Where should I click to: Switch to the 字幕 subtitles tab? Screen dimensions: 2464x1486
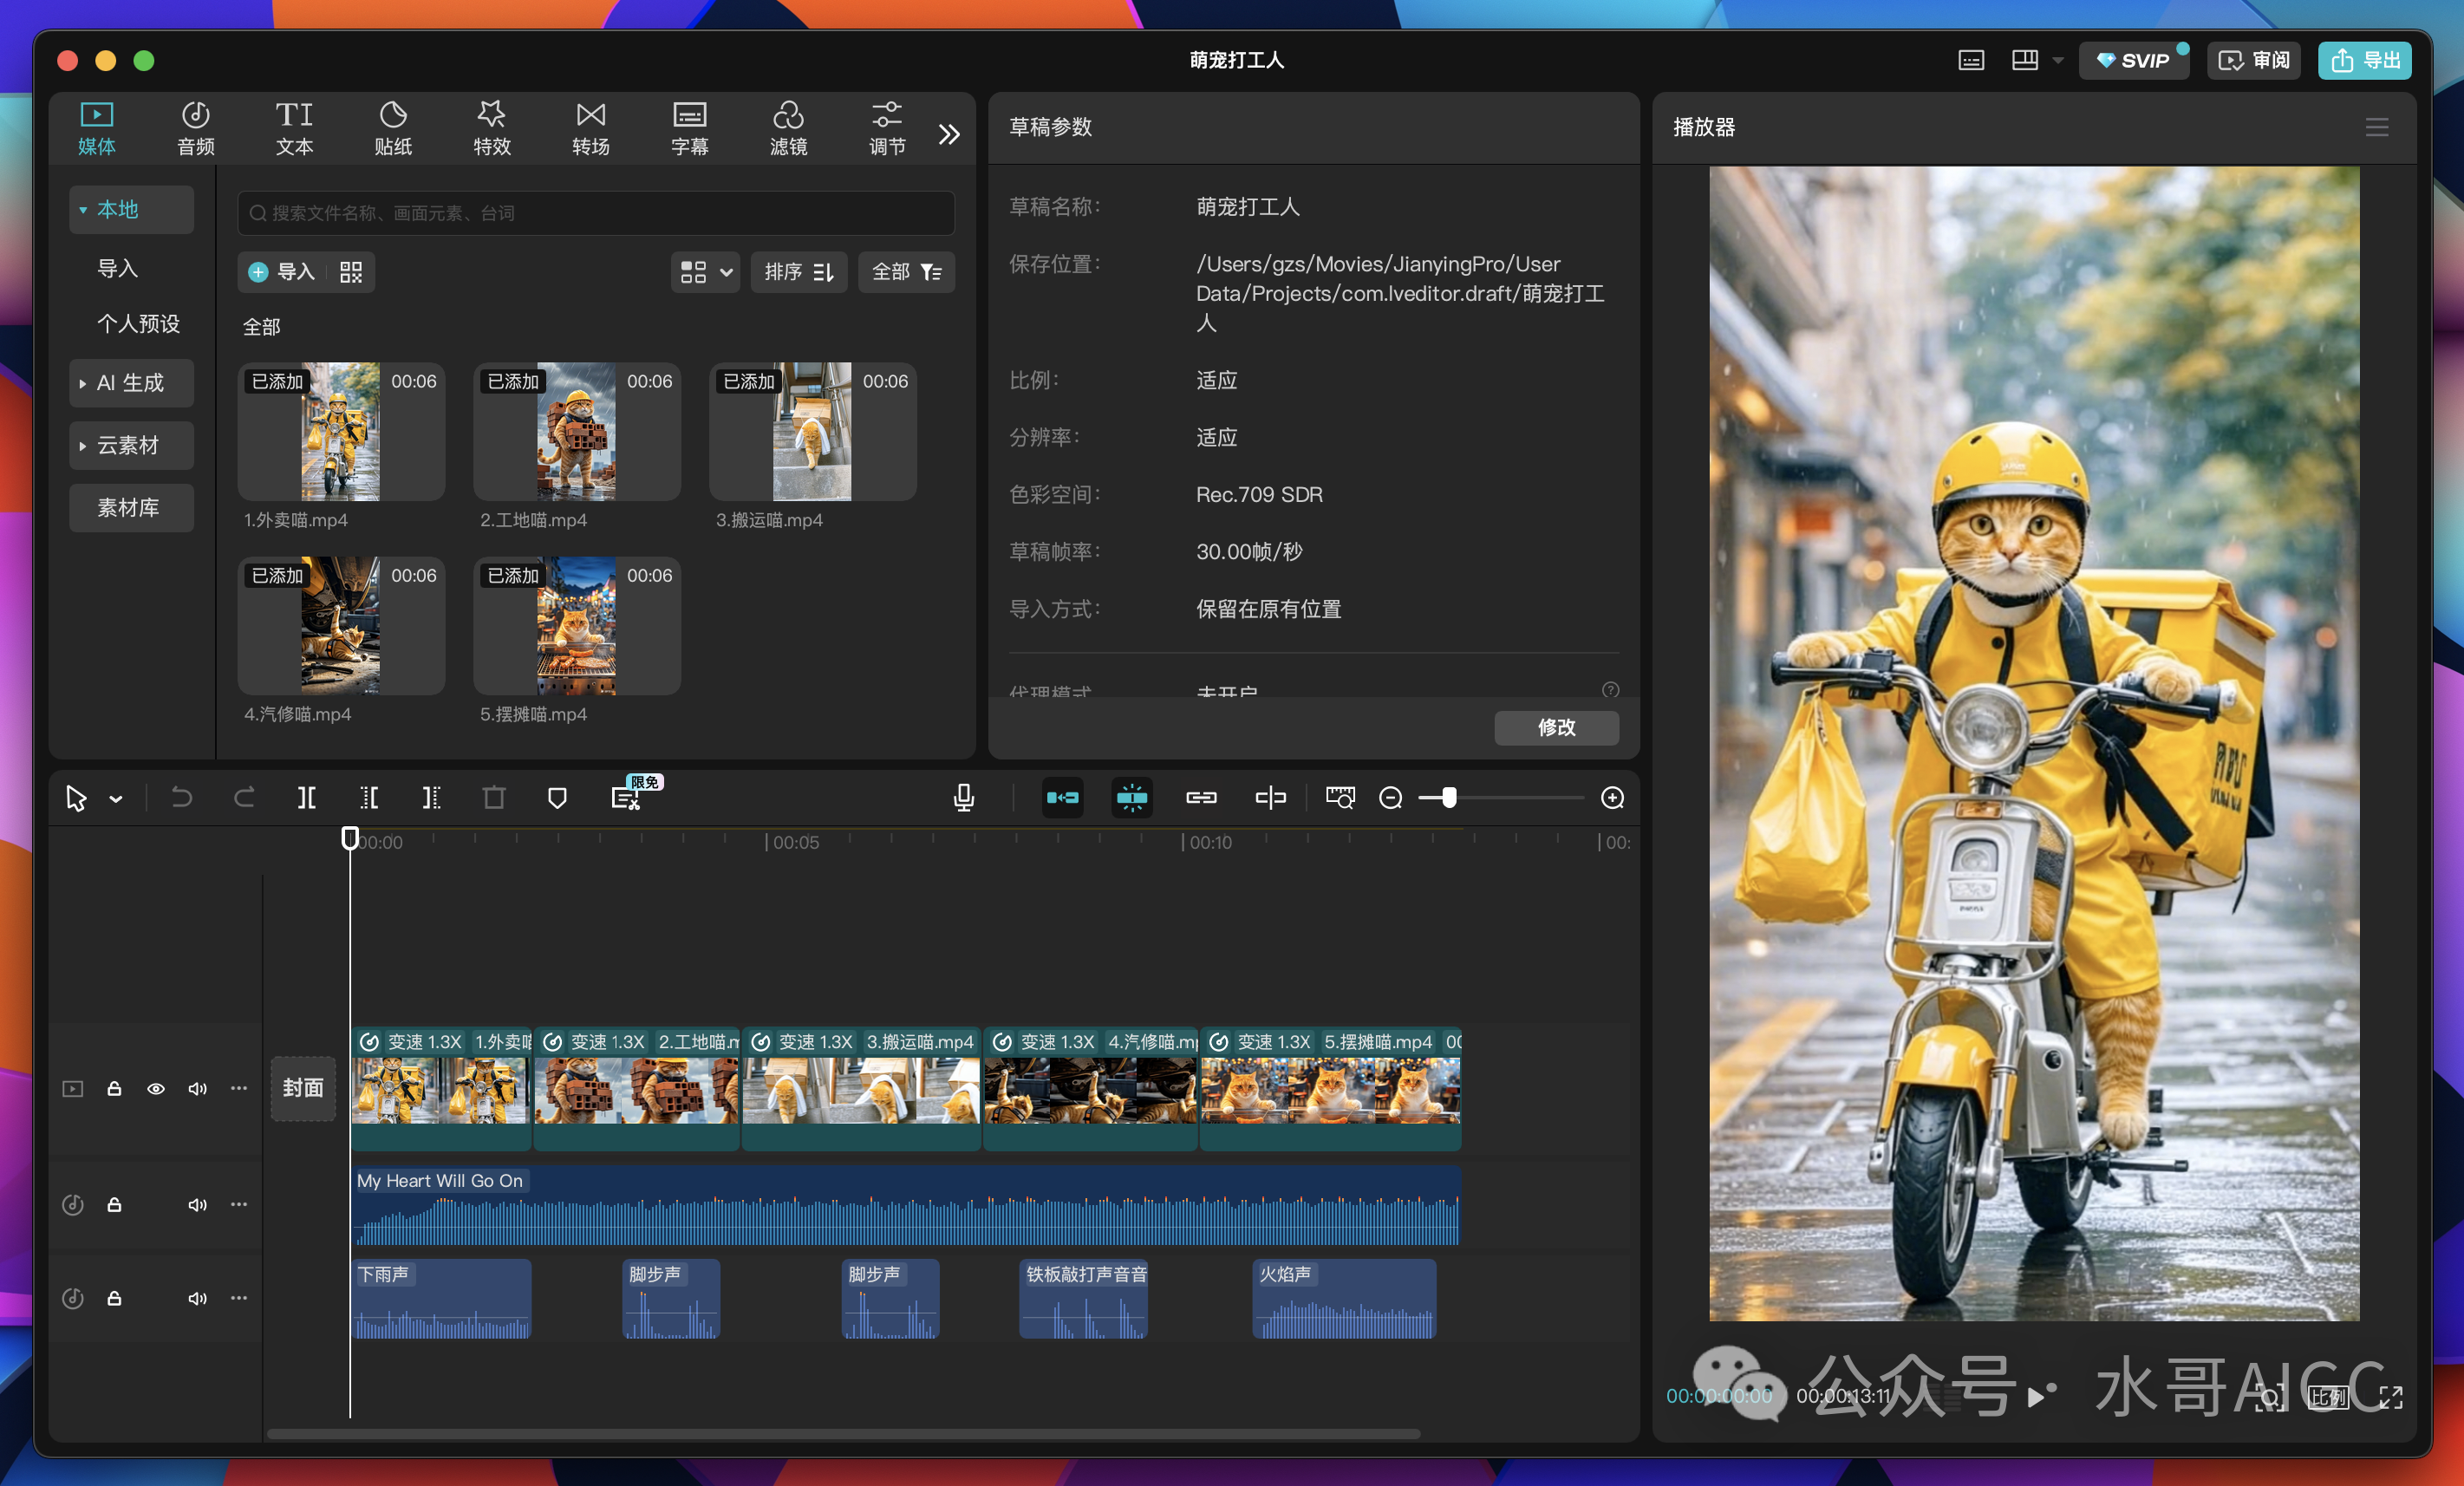(689, 128)
